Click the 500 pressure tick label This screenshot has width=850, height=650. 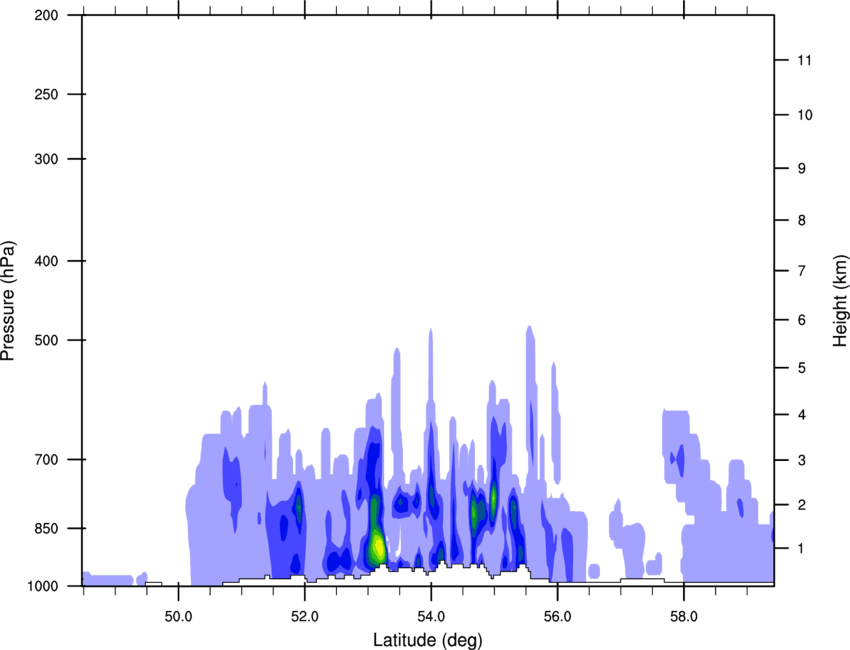coord(46,340)
